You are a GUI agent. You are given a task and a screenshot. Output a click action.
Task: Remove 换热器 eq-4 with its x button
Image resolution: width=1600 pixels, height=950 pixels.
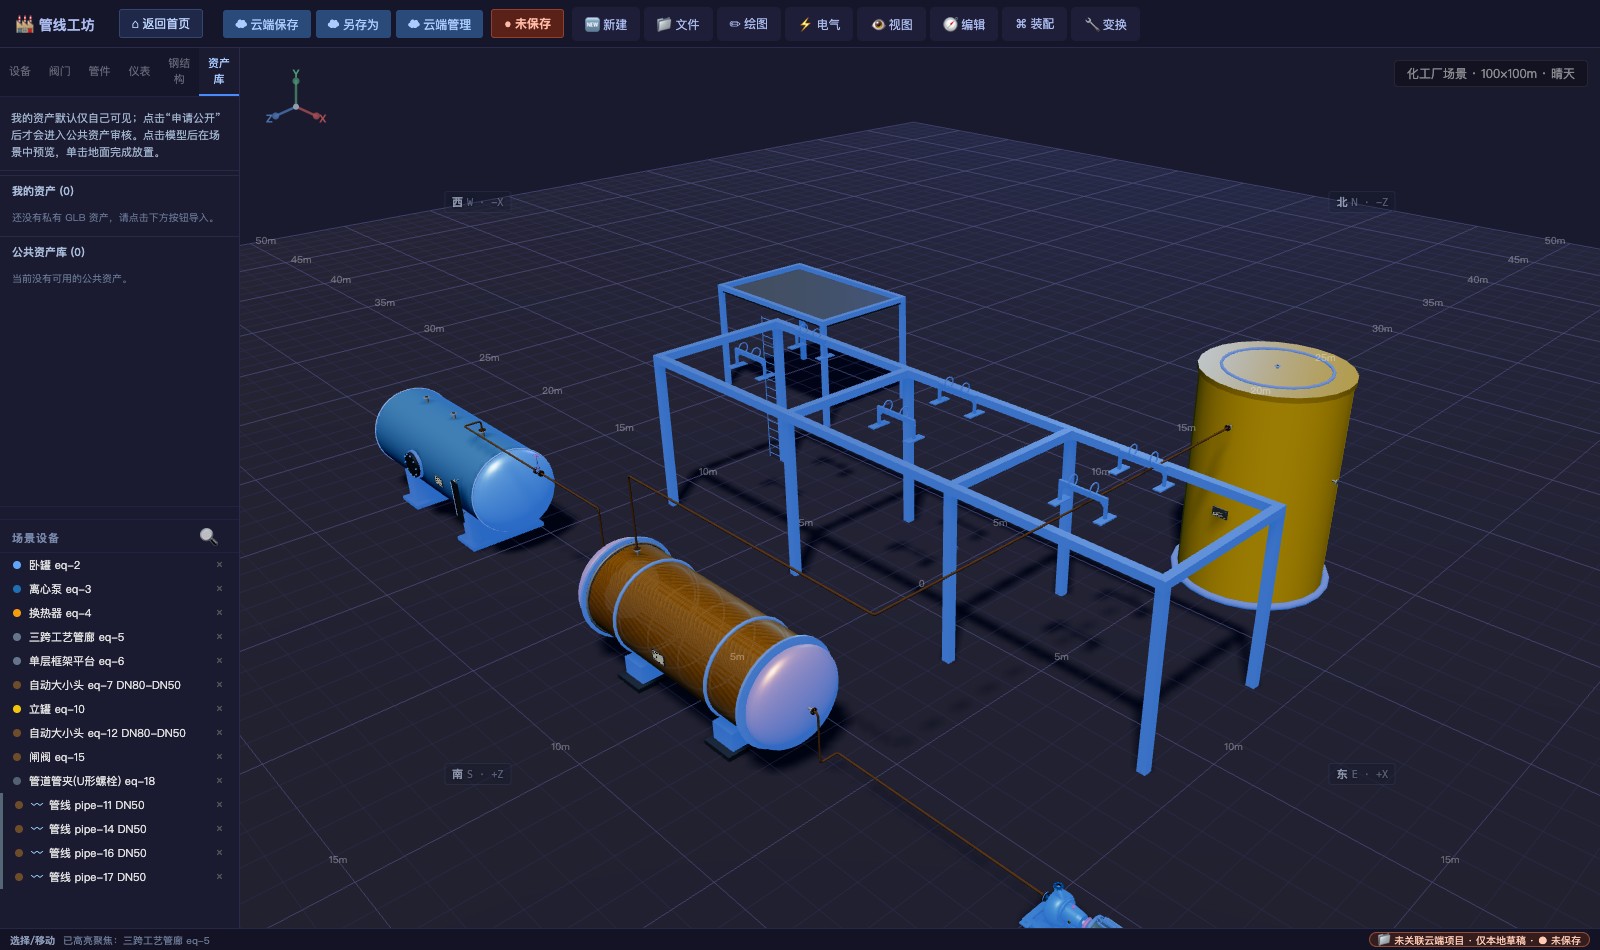pos(219,613)
